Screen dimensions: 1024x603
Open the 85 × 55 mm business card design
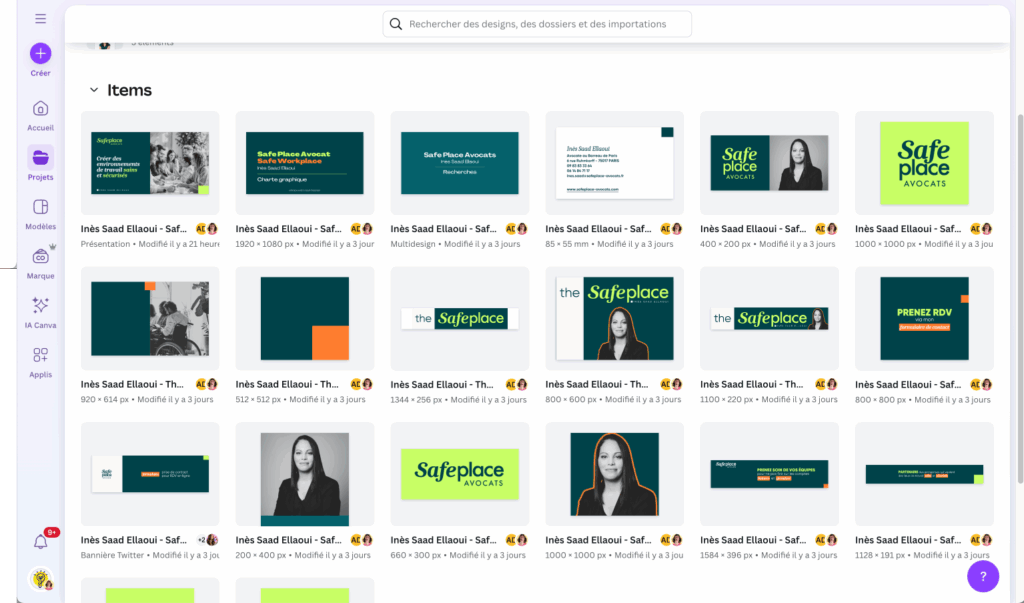click(615, 163)
